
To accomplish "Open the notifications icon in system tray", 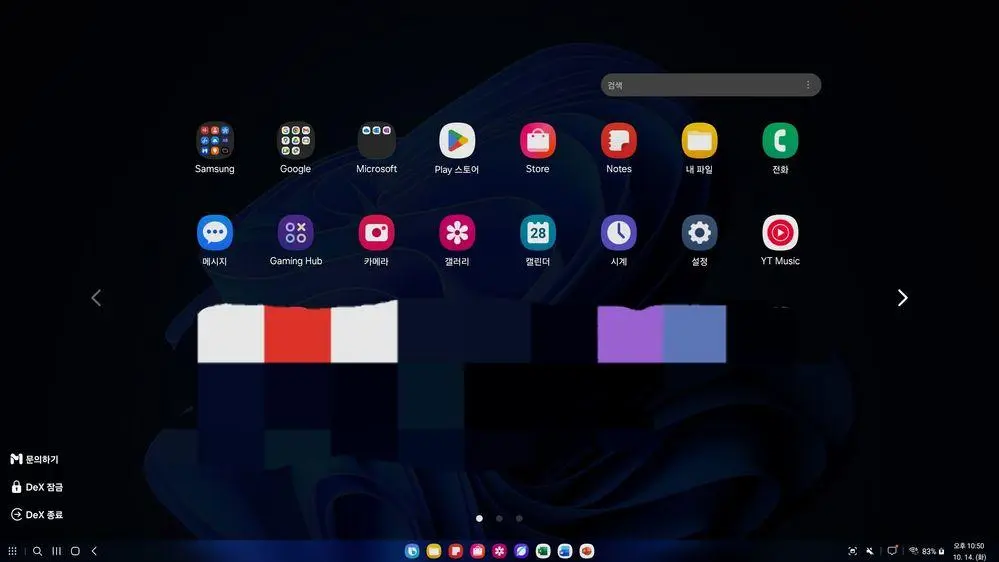I will pyautogui.click(x=893, y=551).
